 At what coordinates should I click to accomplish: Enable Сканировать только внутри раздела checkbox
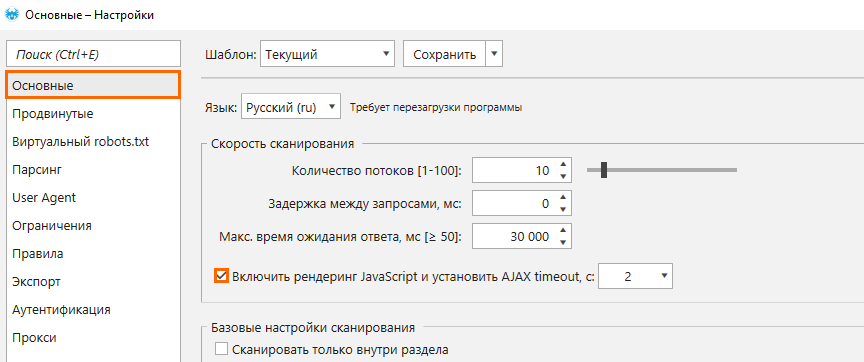point(222,349)
